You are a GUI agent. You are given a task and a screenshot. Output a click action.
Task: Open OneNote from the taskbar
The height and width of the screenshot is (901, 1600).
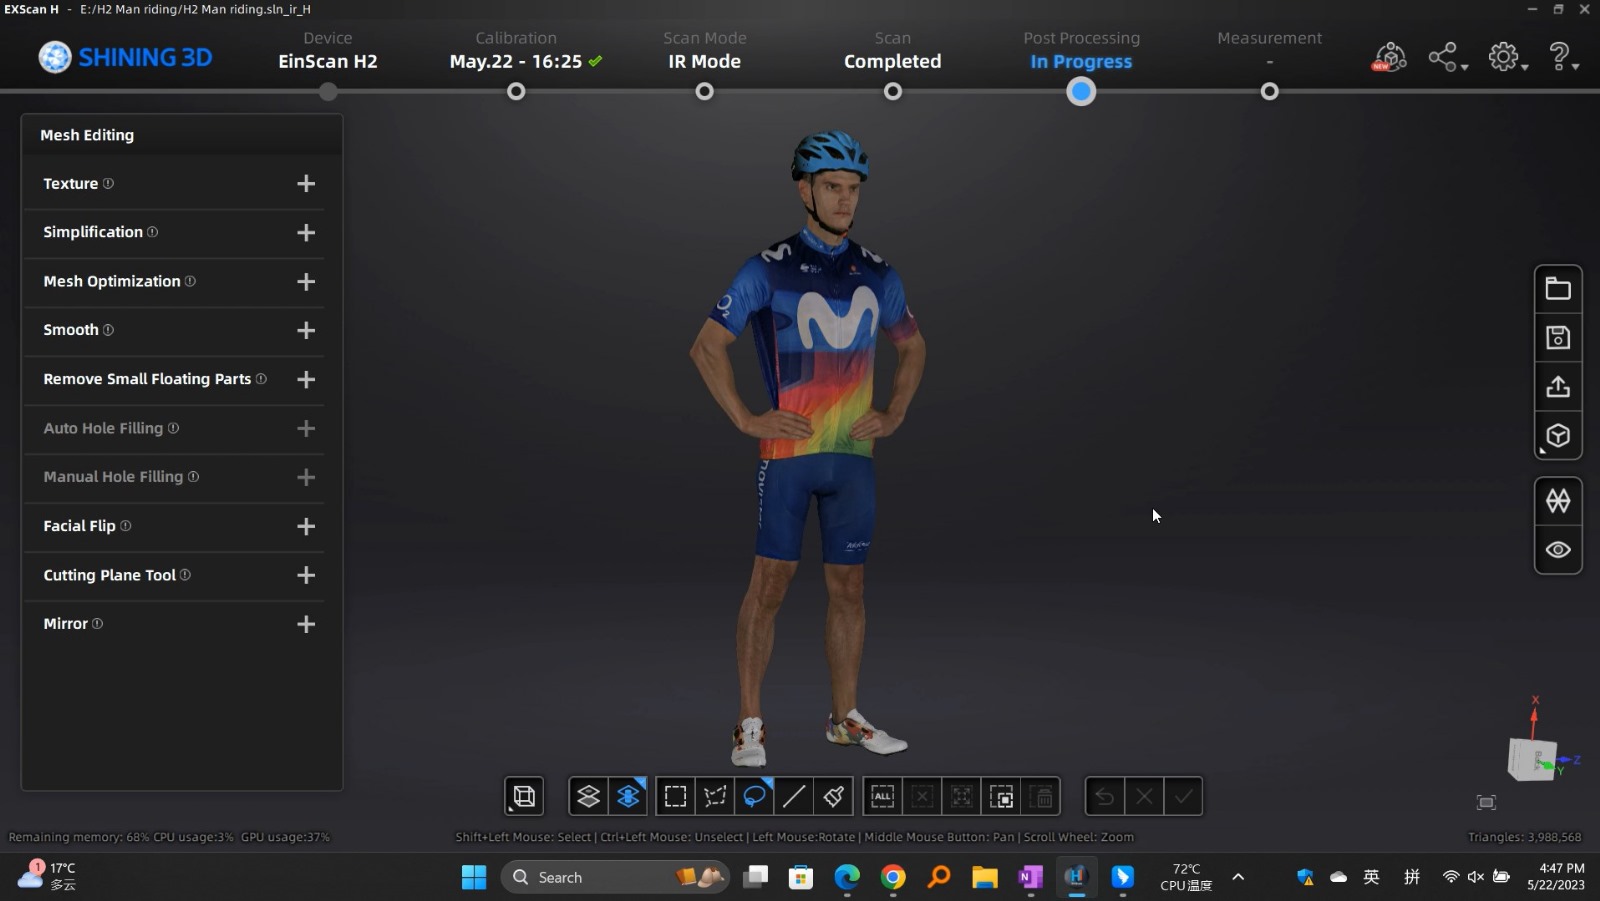pos(1030,877)
